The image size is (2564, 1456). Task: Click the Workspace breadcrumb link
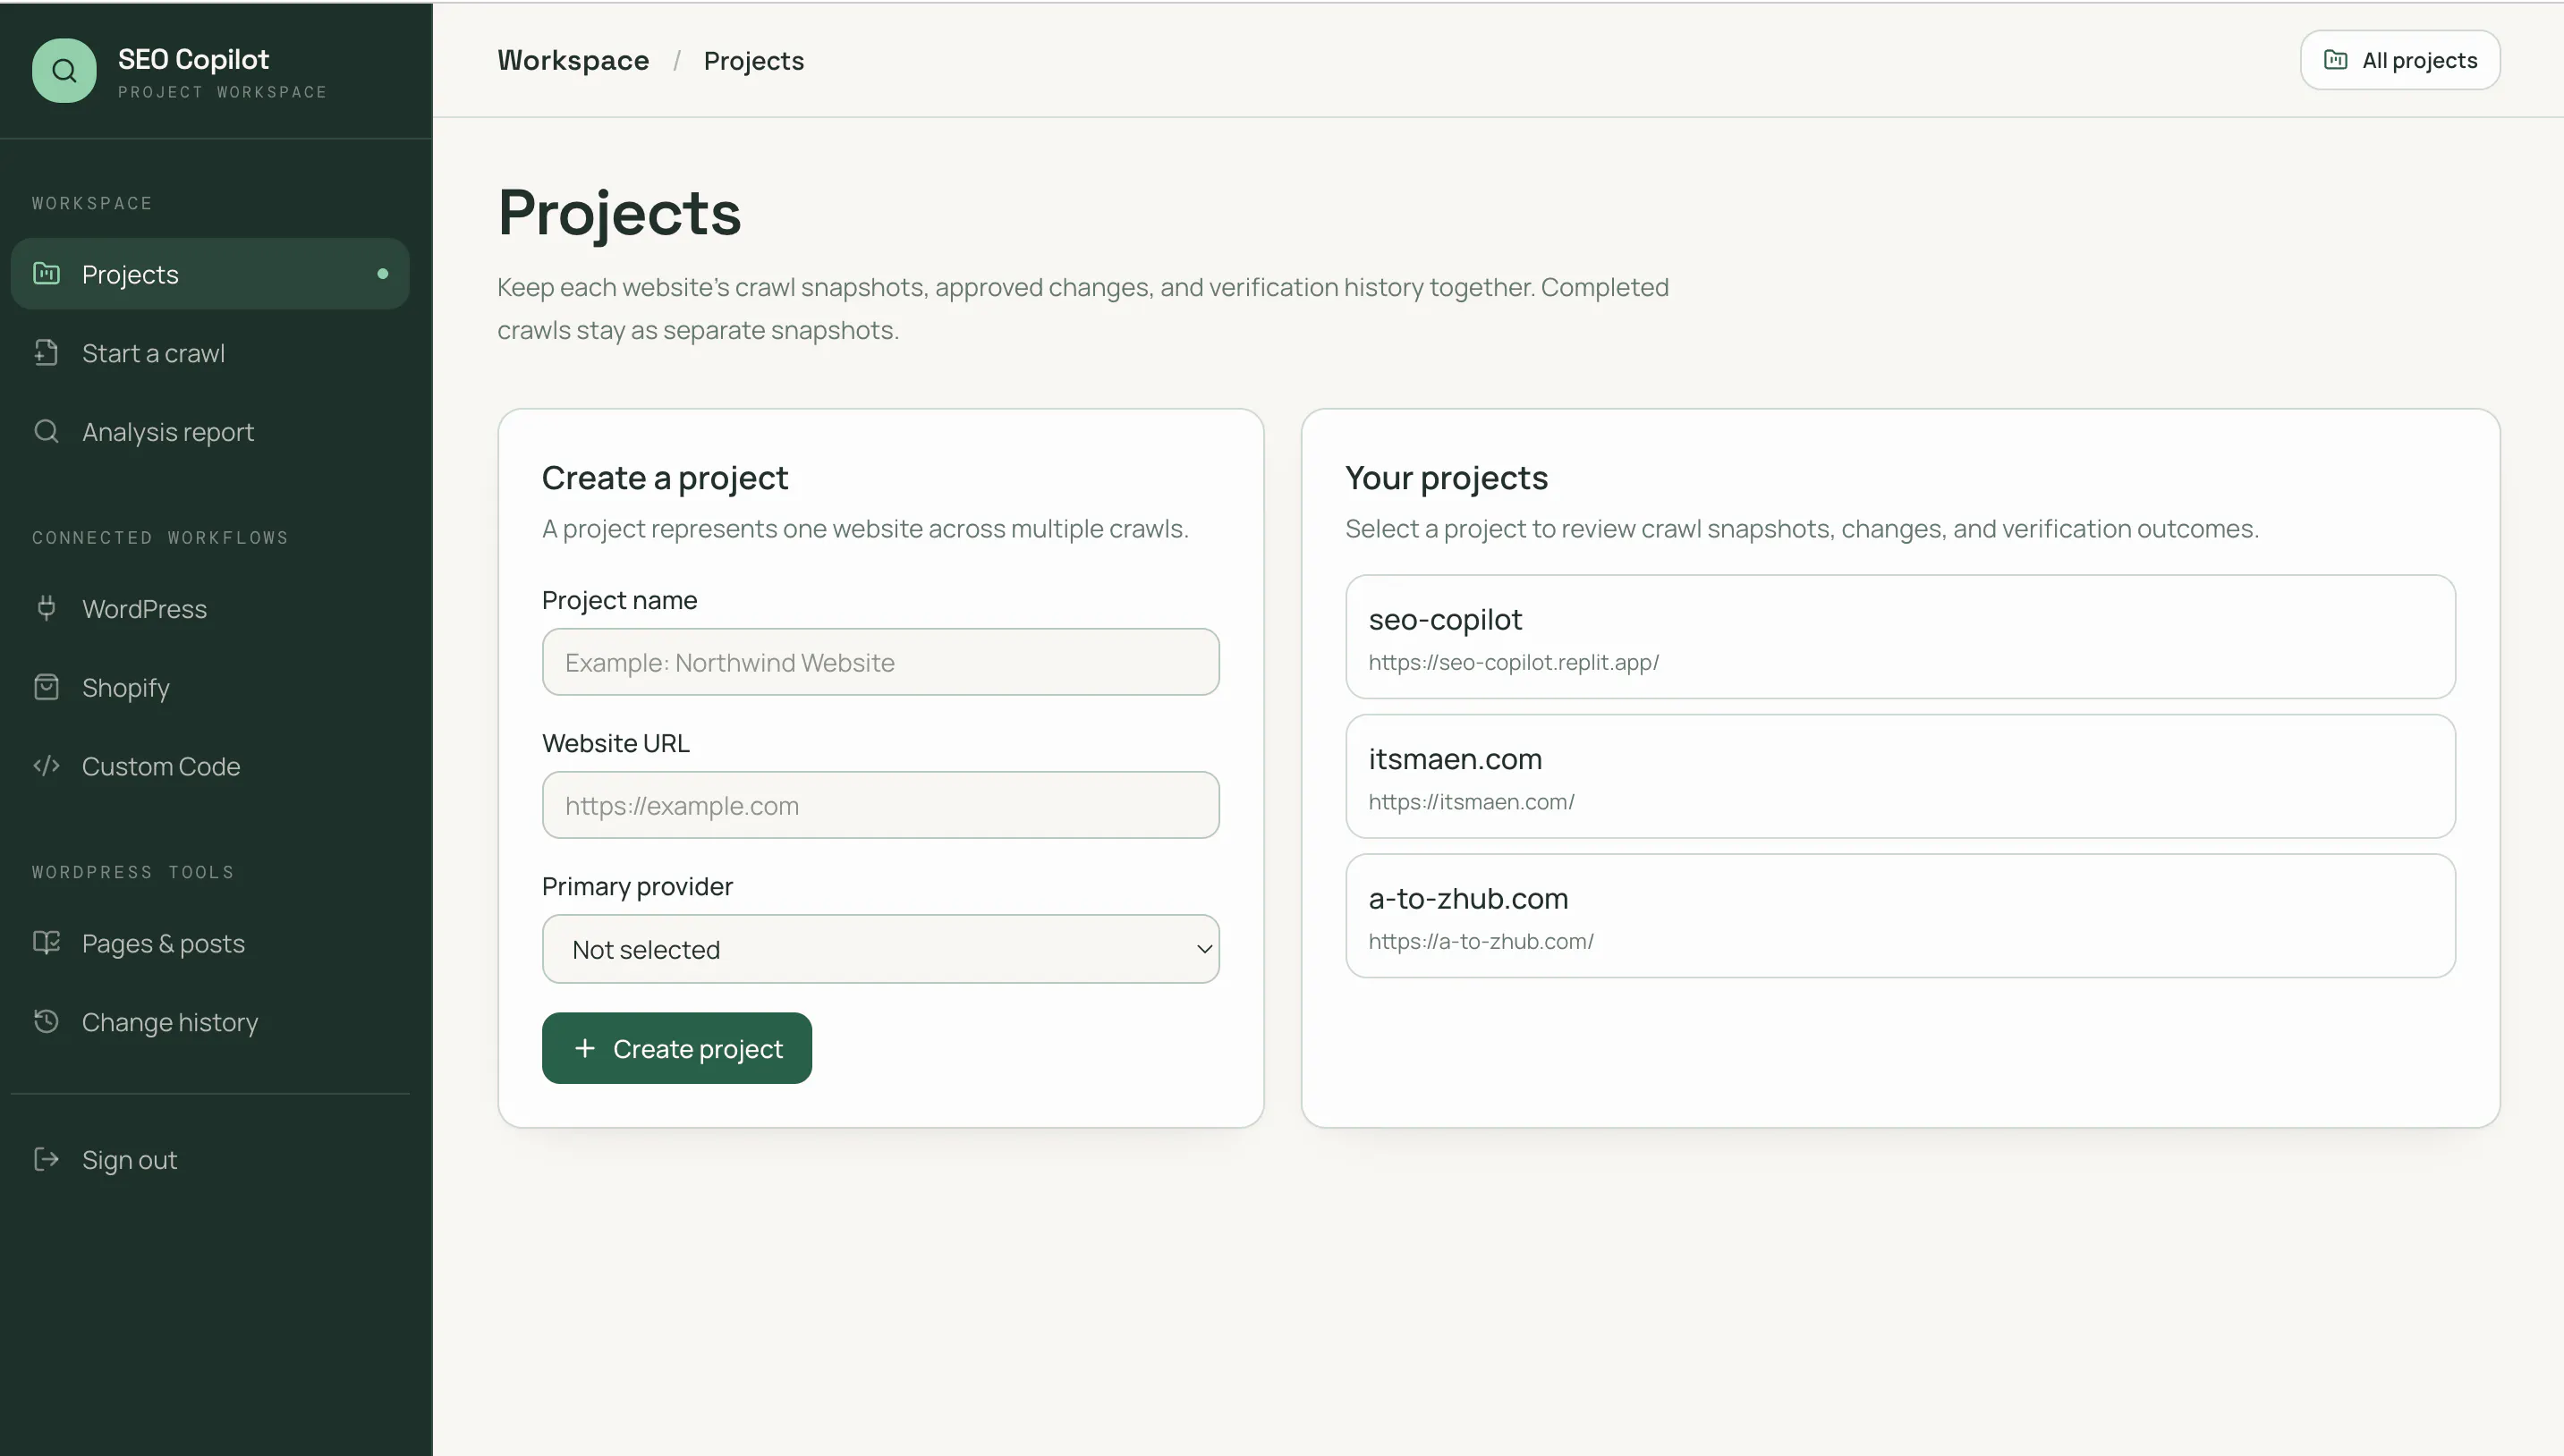click(x=573, y=60)
